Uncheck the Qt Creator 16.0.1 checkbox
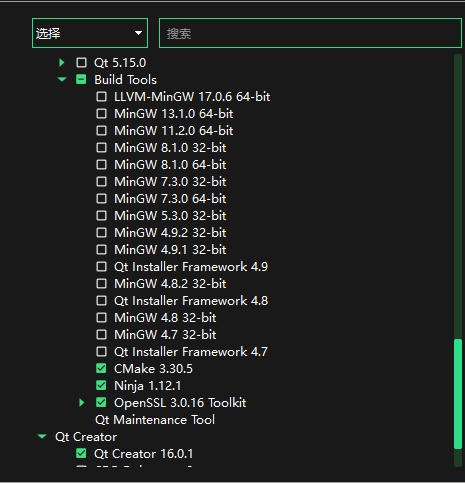Screen dimensions: 465x483 [81, 453]
